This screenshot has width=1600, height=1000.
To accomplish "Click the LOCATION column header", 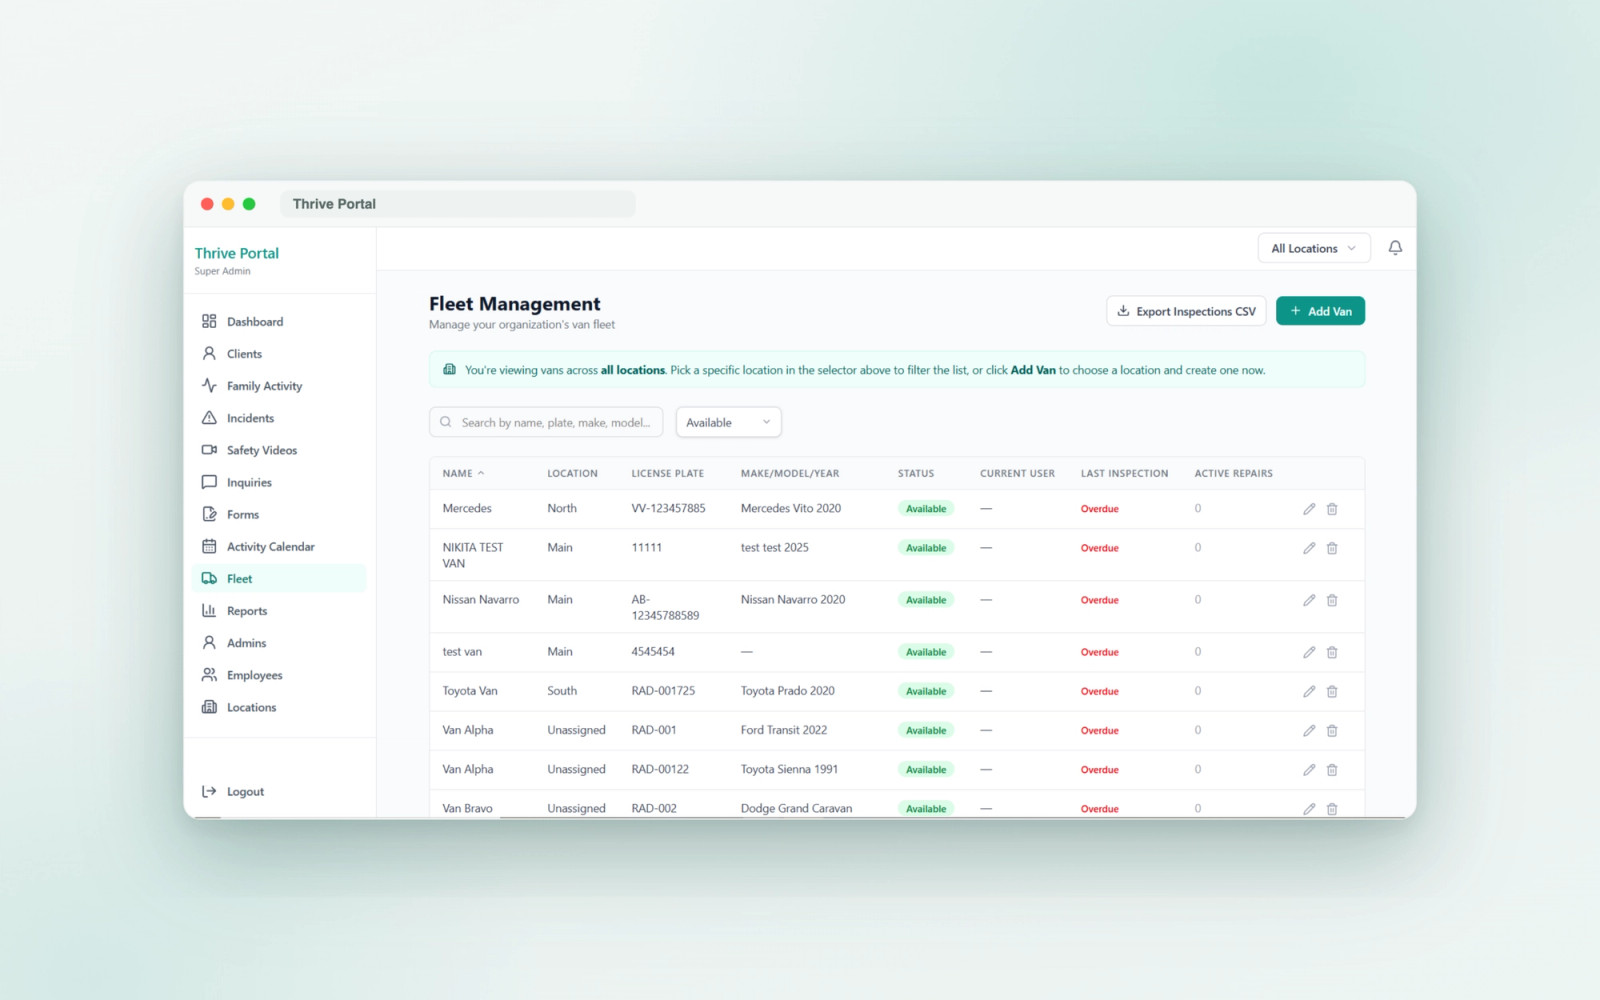I will pos(572,473).
